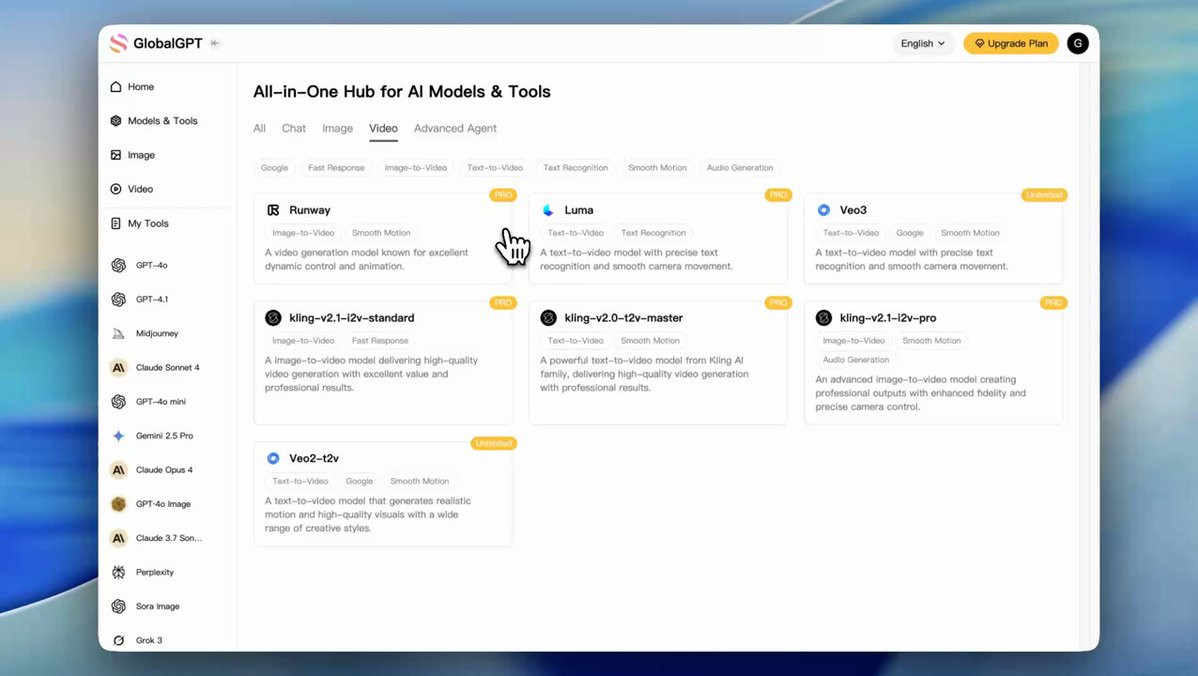Open the Veo3 model title
The height and width of the screenshot is (676, 1198).
coord(853,210)
